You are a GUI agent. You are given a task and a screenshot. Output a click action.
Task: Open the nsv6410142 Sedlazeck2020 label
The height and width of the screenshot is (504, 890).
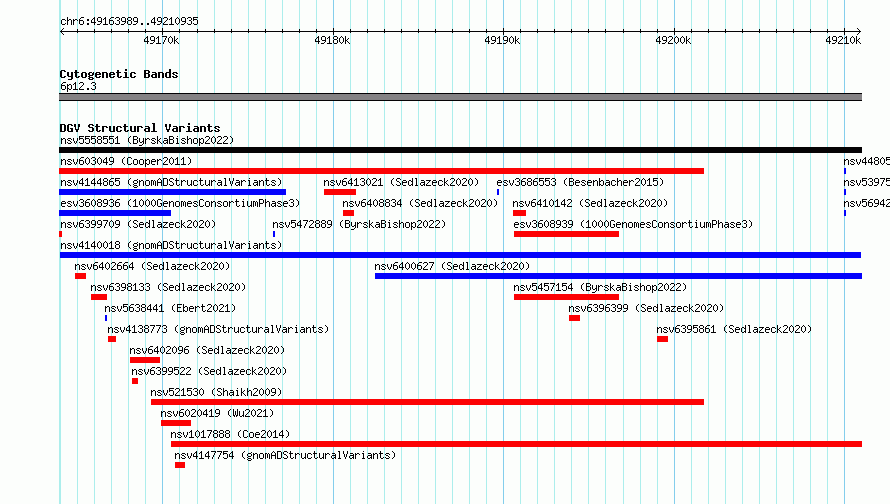point(590,203)
